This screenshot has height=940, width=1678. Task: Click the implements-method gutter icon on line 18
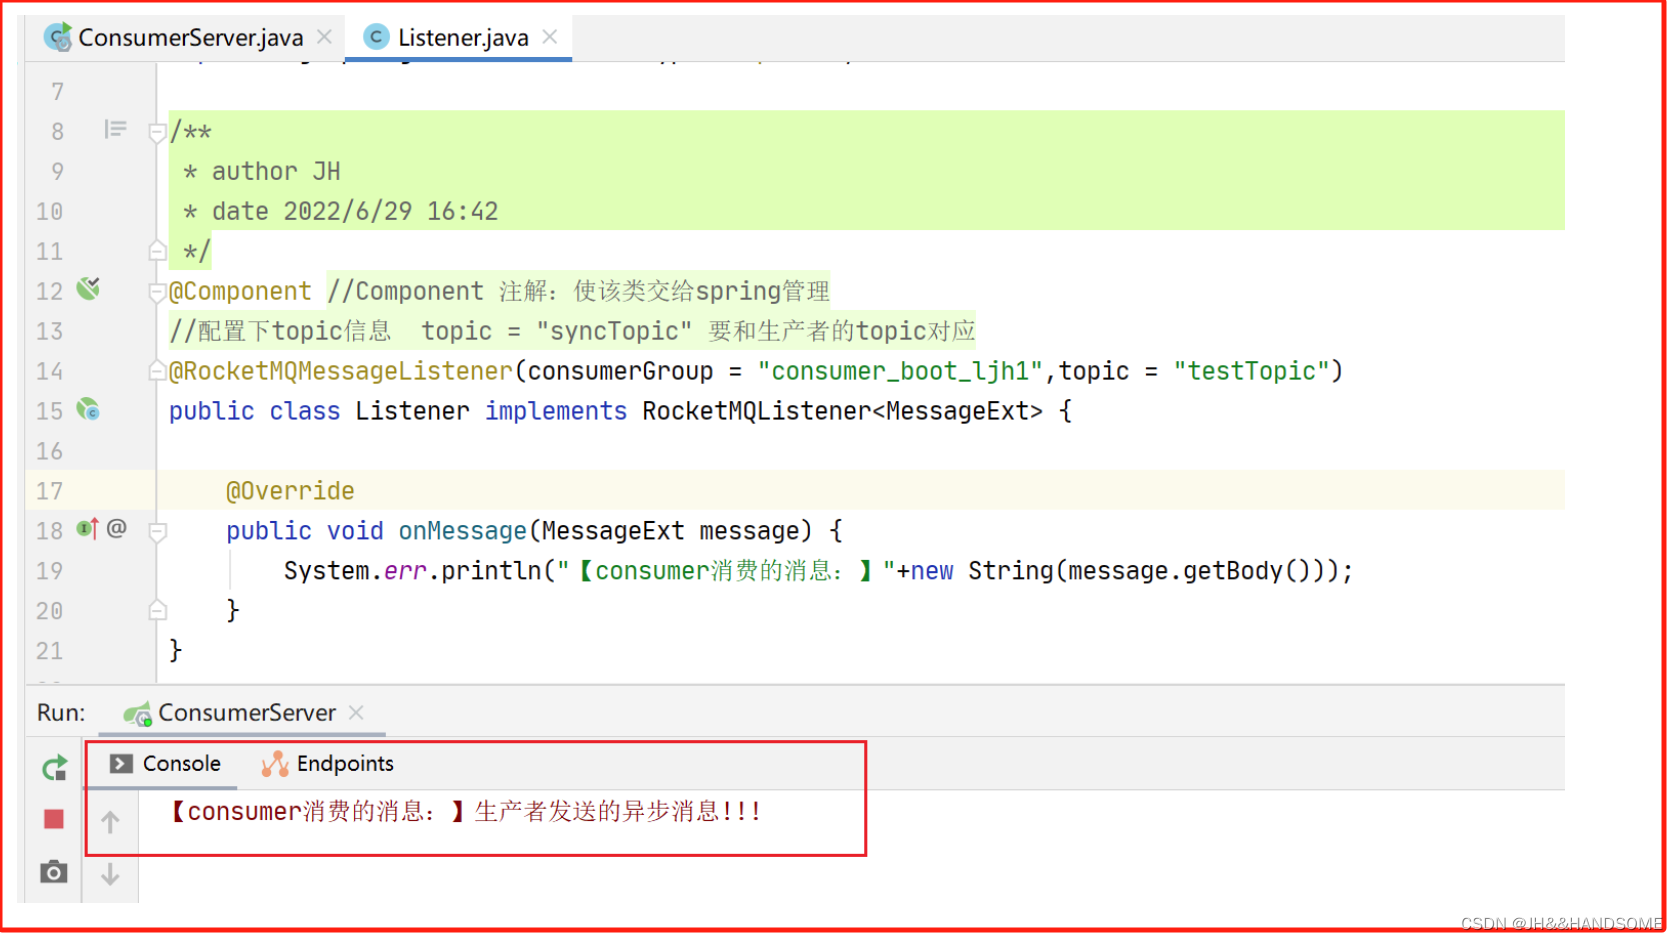pos(88,528)
